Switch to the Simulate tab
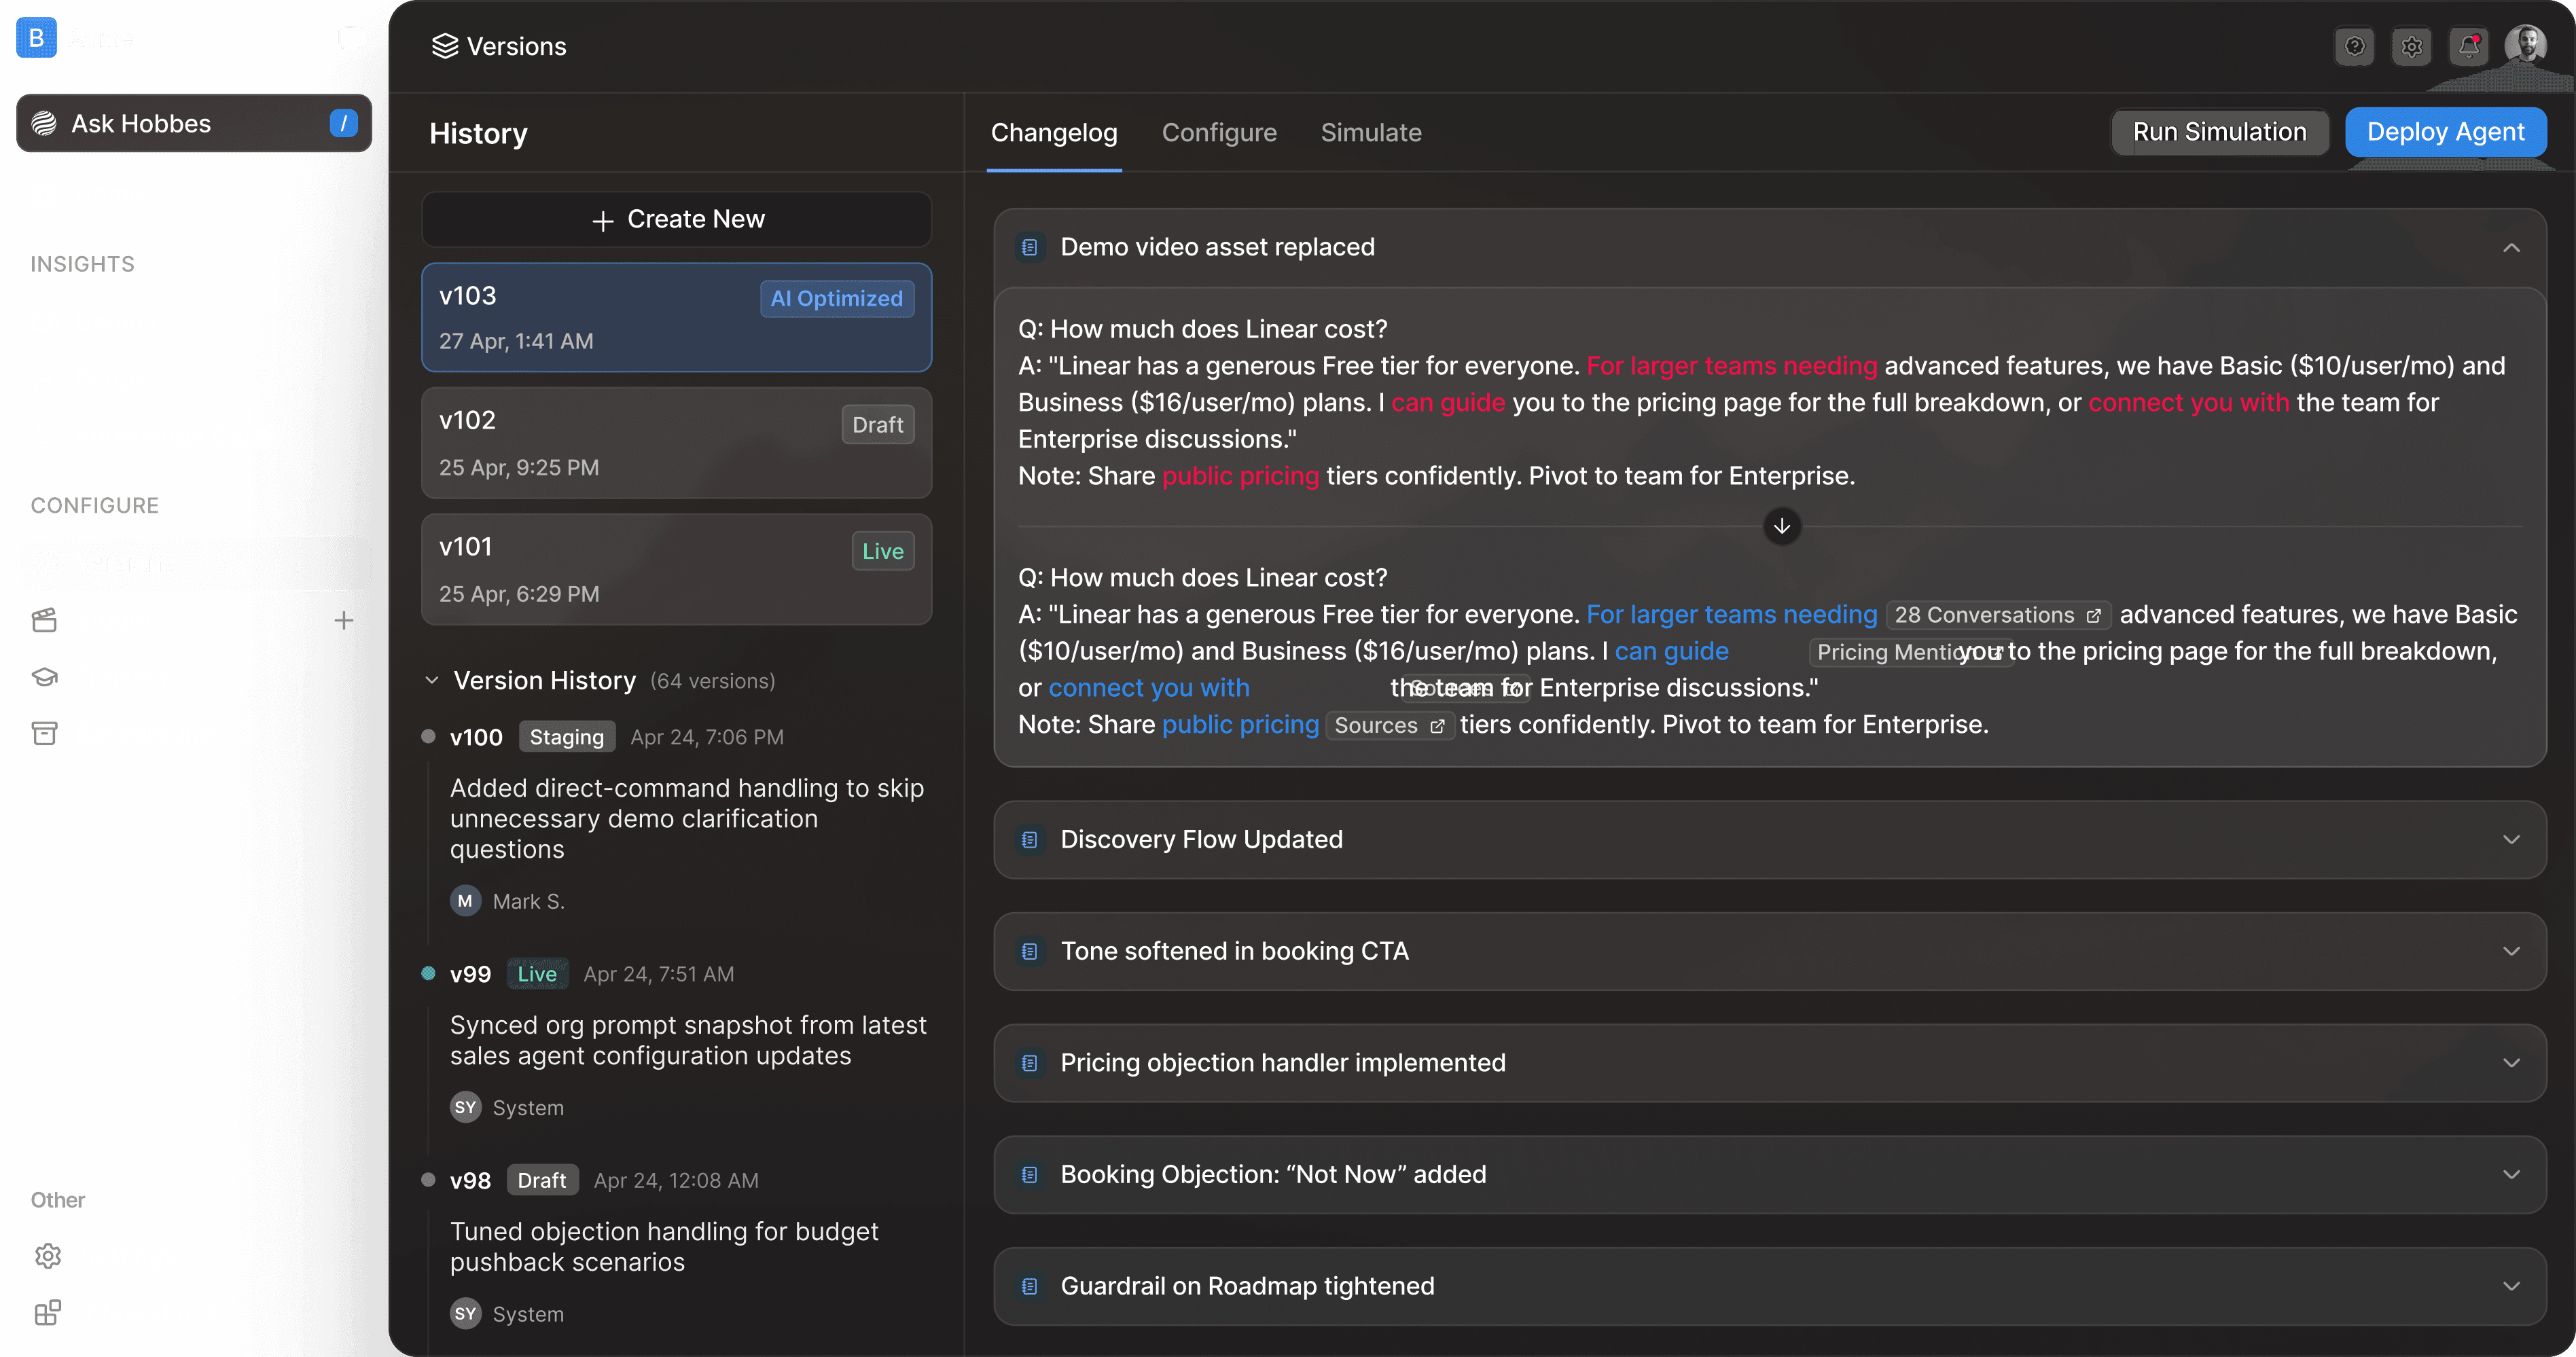Screen dimensions: 2576x1357 click(x=1370, y=132)
